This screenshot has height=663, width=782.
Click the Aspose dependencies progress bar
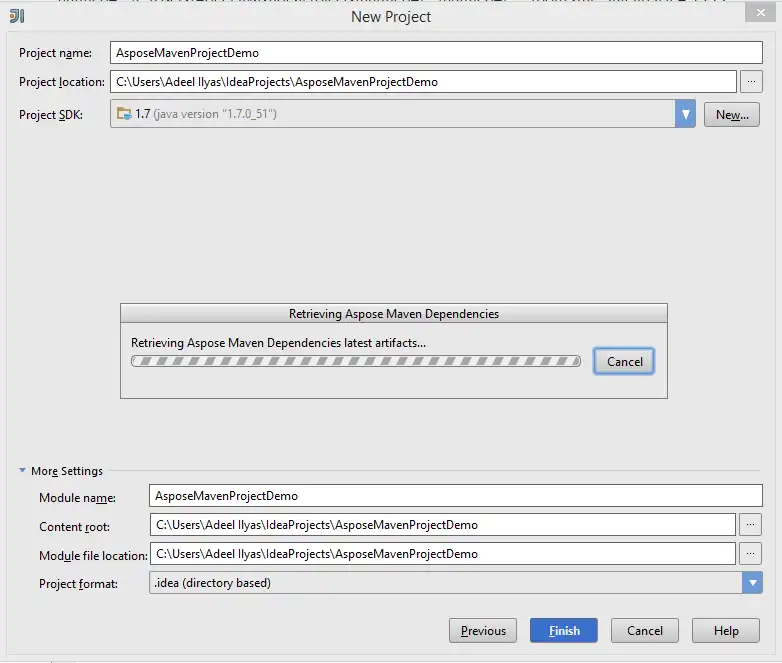coord(356,361)
